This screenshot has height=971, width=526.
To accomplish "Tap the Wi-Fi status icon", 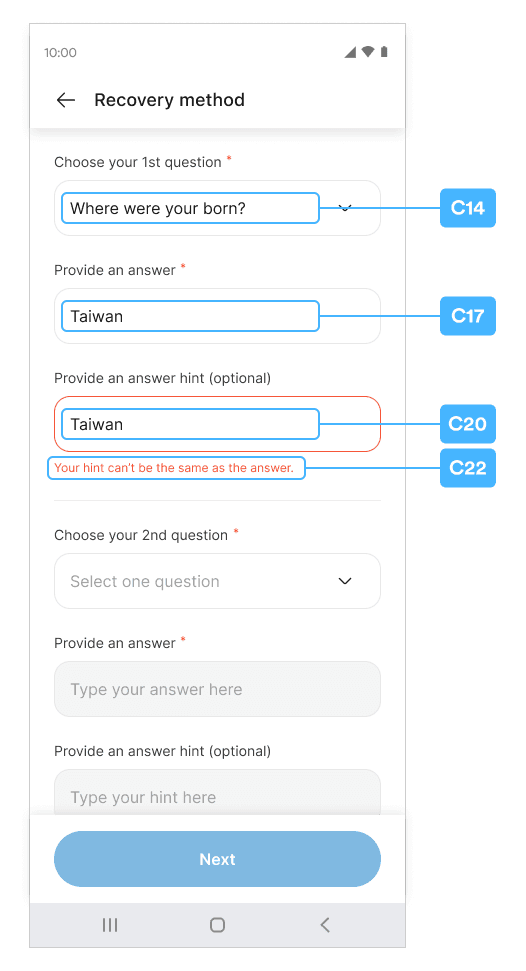I will [368, 52].
